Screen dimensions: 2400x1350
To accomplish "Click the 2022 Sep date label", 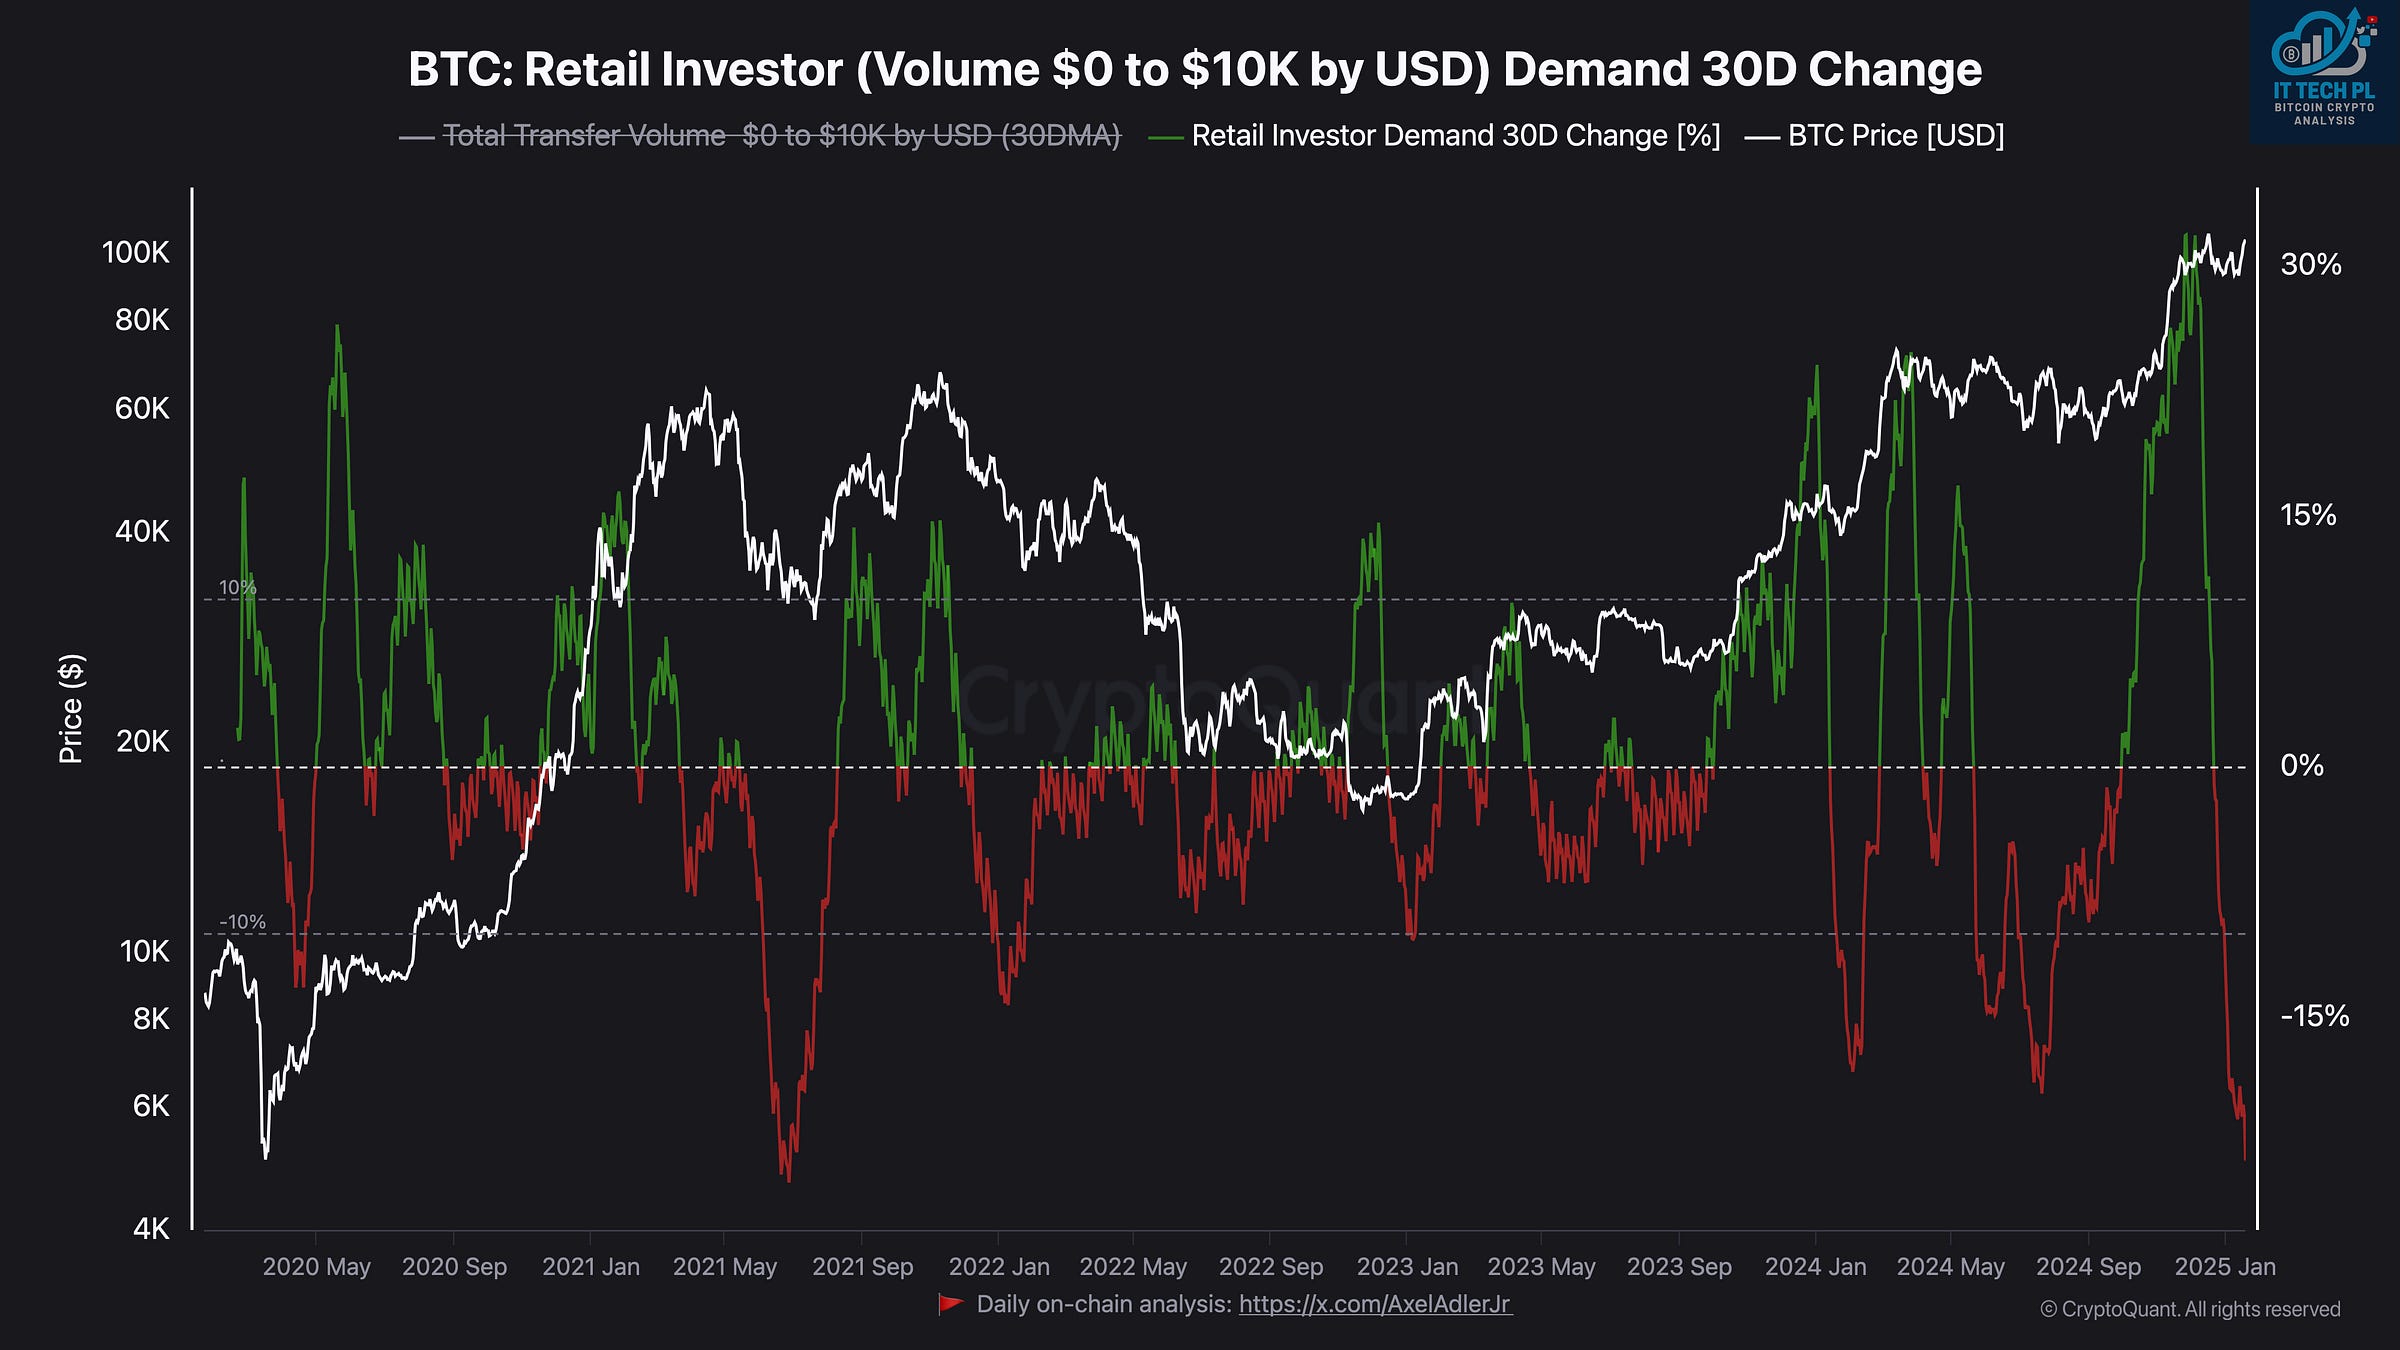I will click(1271, 1267).
